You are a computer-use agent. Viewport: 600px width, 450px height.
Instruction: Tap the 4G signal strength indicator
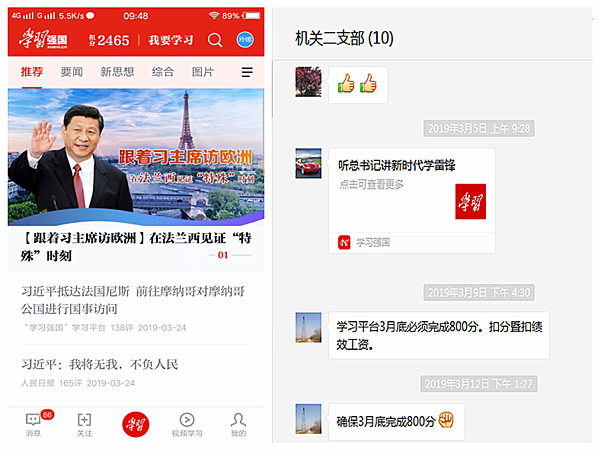tap(23, 16)
